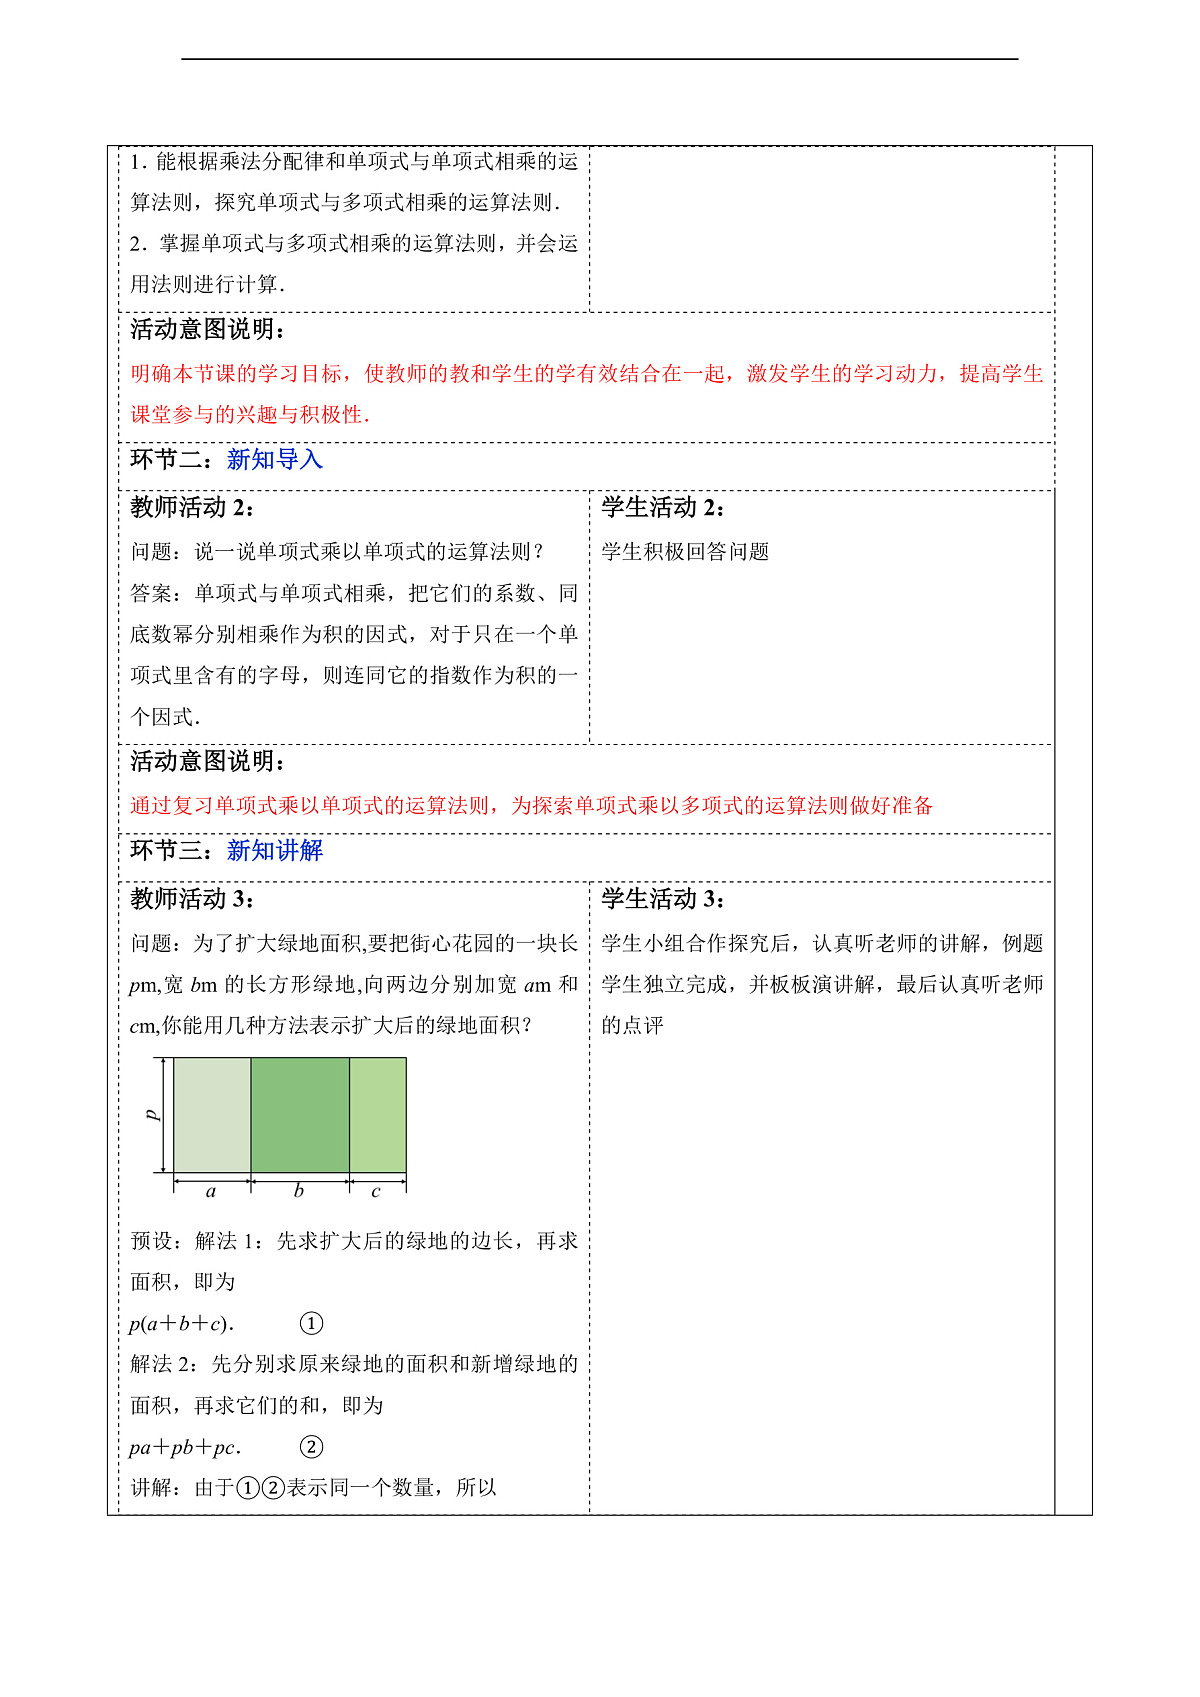The height and width of the screenshot is (1697, 1200).
Task: Click the formula pa+pb+pc
Action: (x=185, y=1447)
